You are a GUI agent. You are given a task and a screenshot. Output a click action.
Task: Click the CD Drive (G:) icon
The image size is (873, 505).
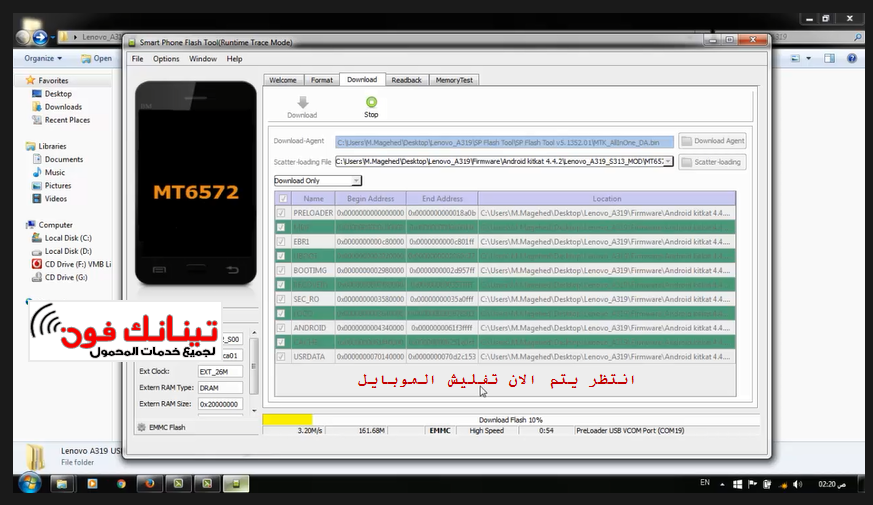click(37, 277)
